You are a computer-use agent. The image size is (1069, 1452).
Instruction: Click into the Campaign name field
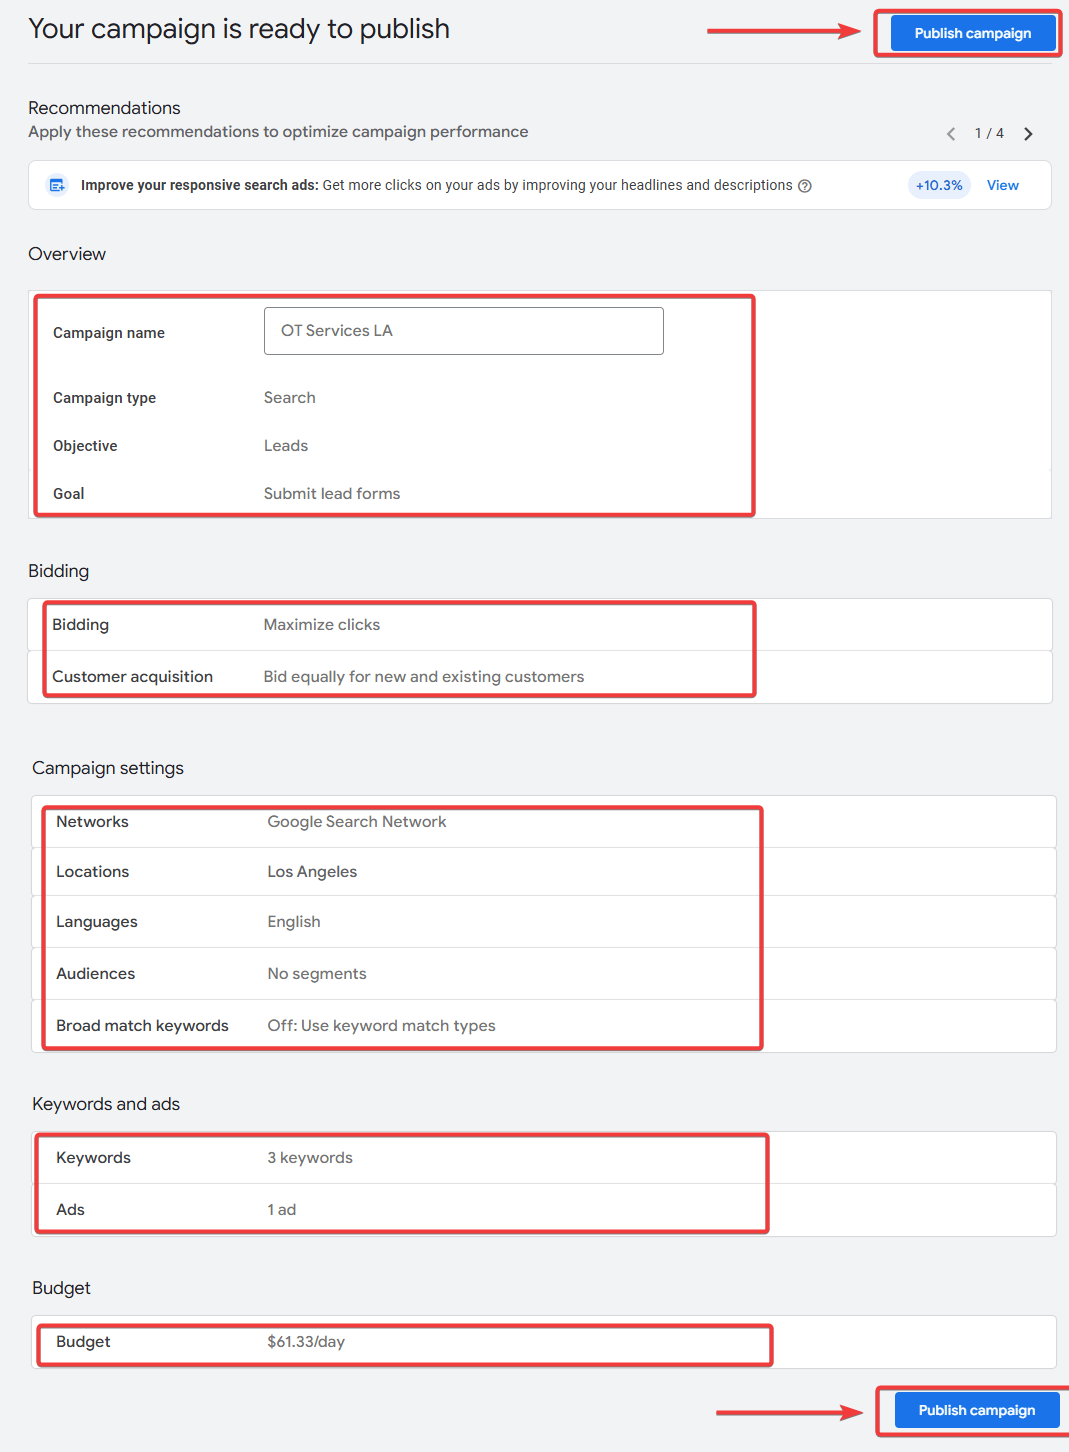(x=463, y=331)
